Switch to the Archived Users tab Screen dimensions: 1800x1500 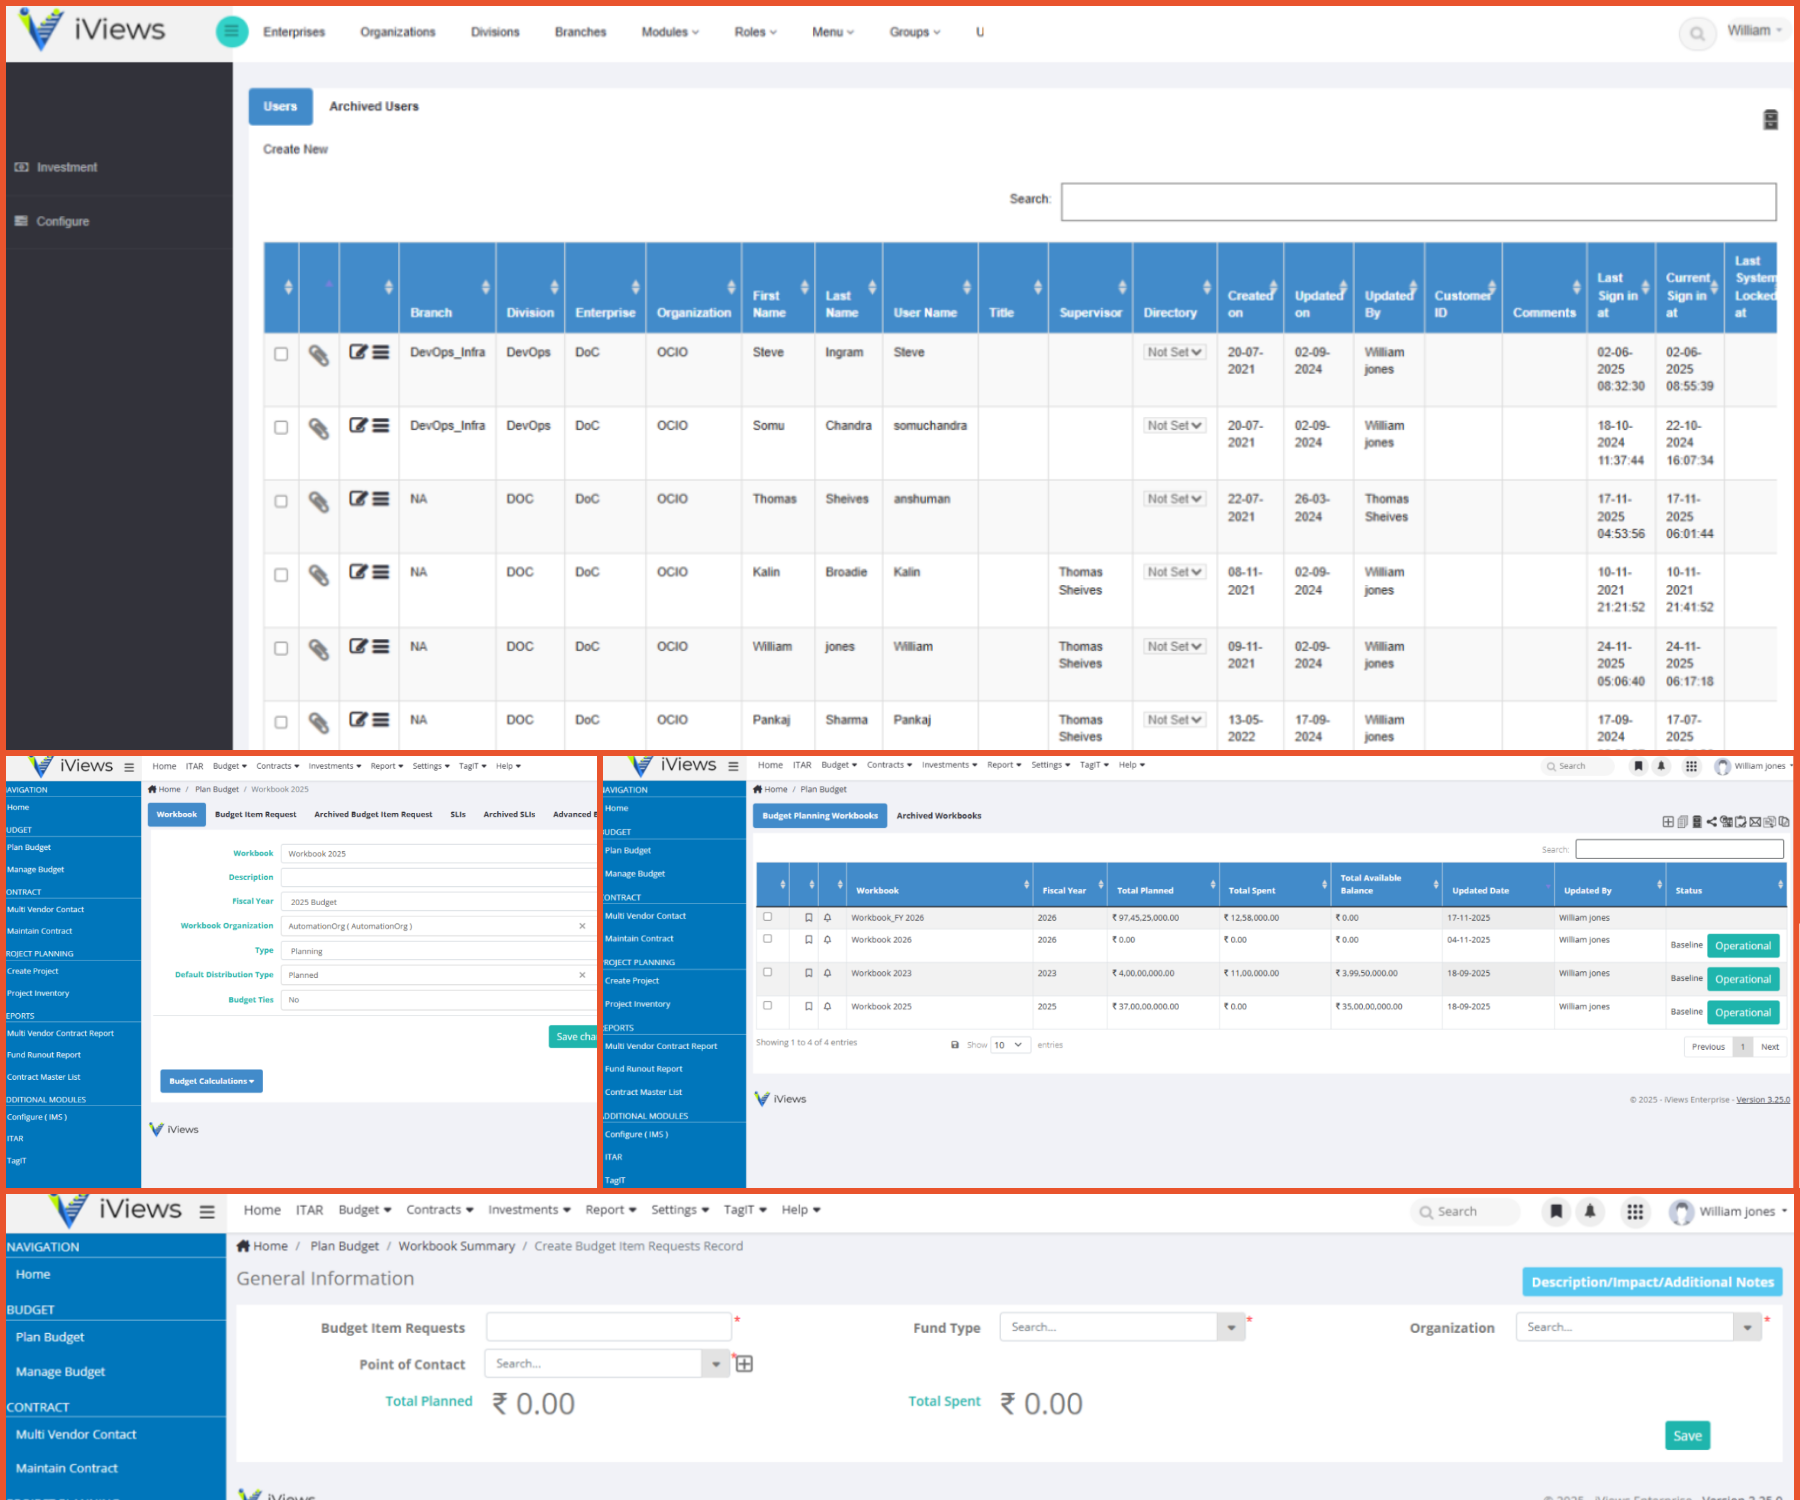[374, 106]
